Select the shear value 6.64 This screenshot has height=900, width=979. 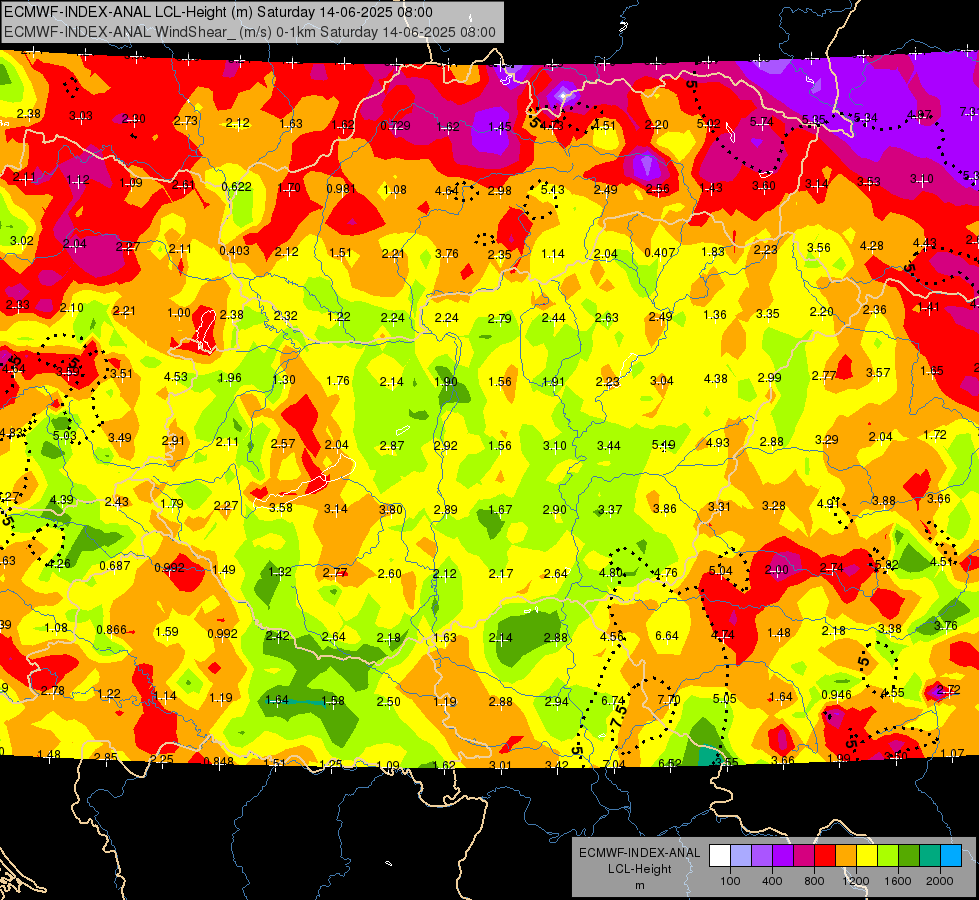click(x=667, y=635)
